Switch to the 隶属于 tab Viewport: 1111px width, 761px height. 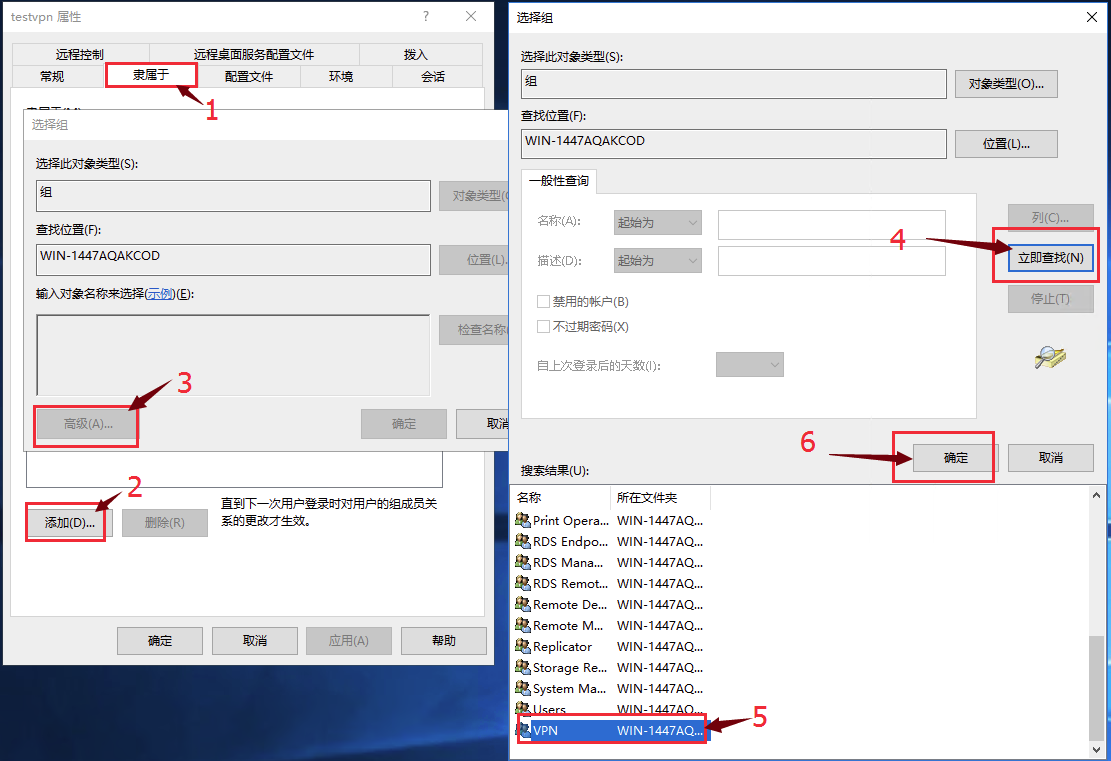coord(151,75)
